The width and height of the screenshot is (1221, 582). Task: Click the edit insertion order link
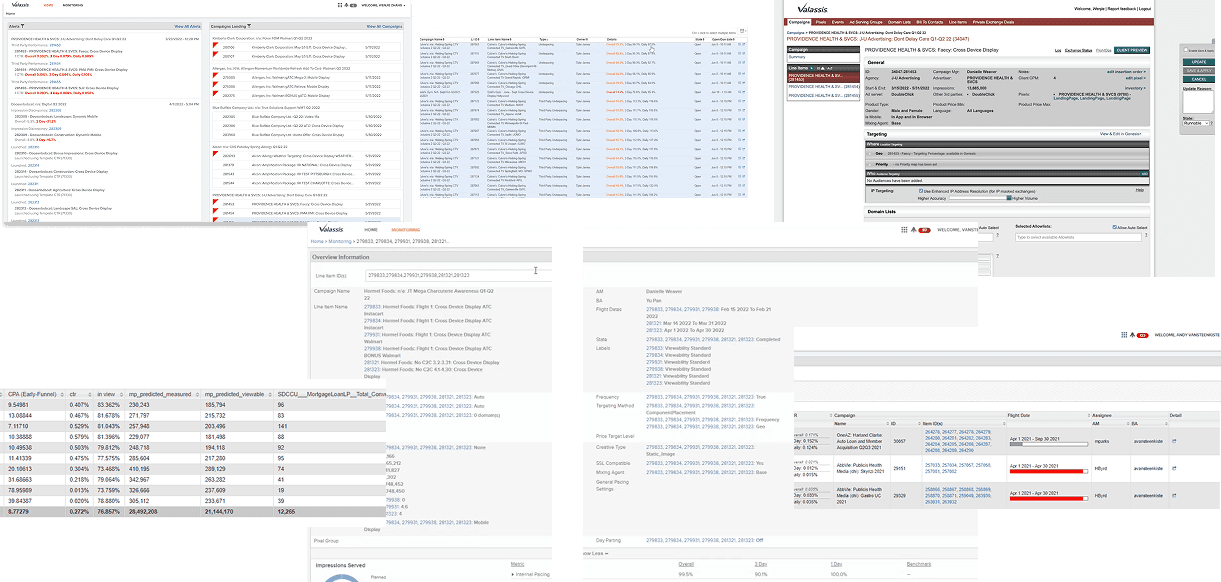[x=1126, y=72]
